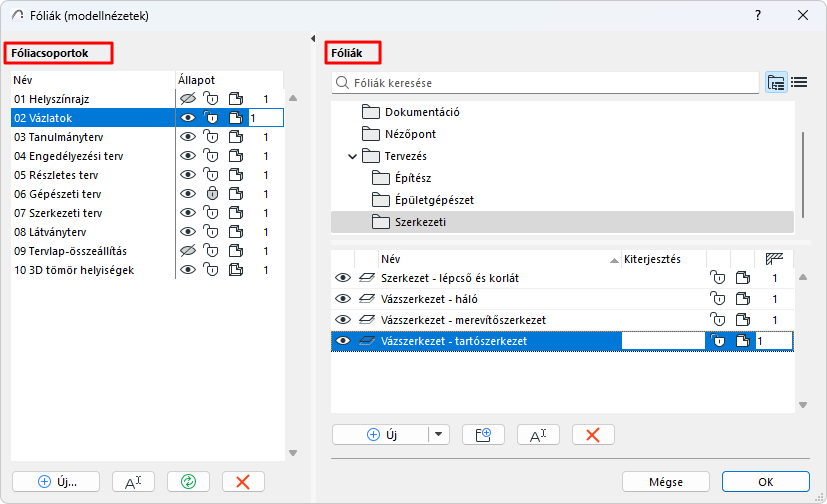Click wireframe icon of 10 3D tömör helyiségek
The height and width of the screenshot is (504, 827).
tap(235, 270)
